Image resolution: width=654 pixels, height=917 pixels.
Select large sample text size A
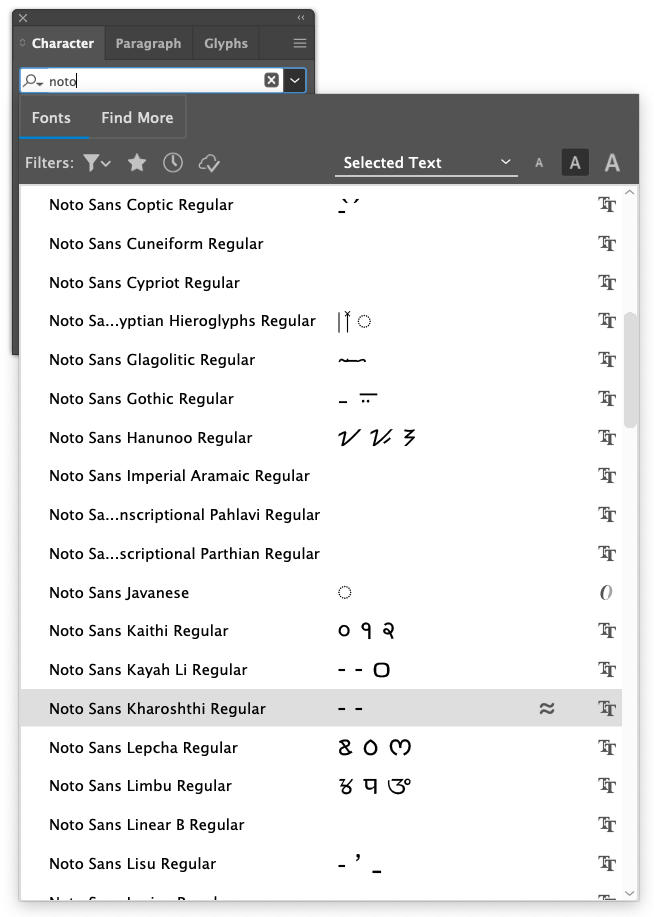[x=612, y=163]
